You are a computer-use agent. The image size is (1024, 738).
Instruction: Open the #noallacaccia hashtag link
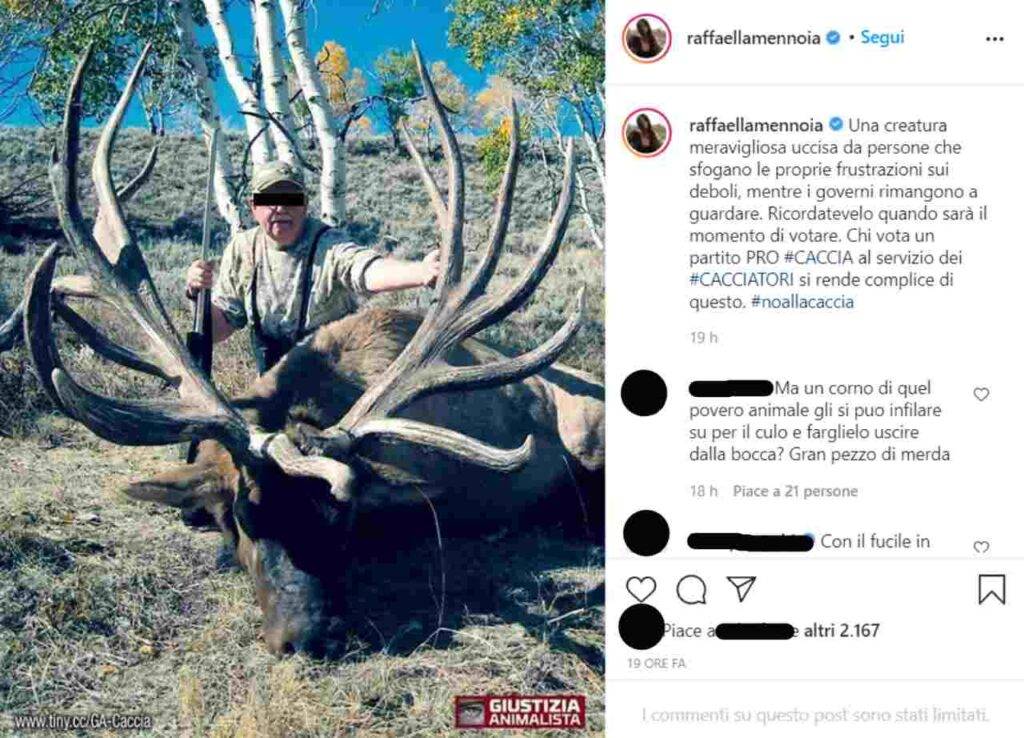802,302
